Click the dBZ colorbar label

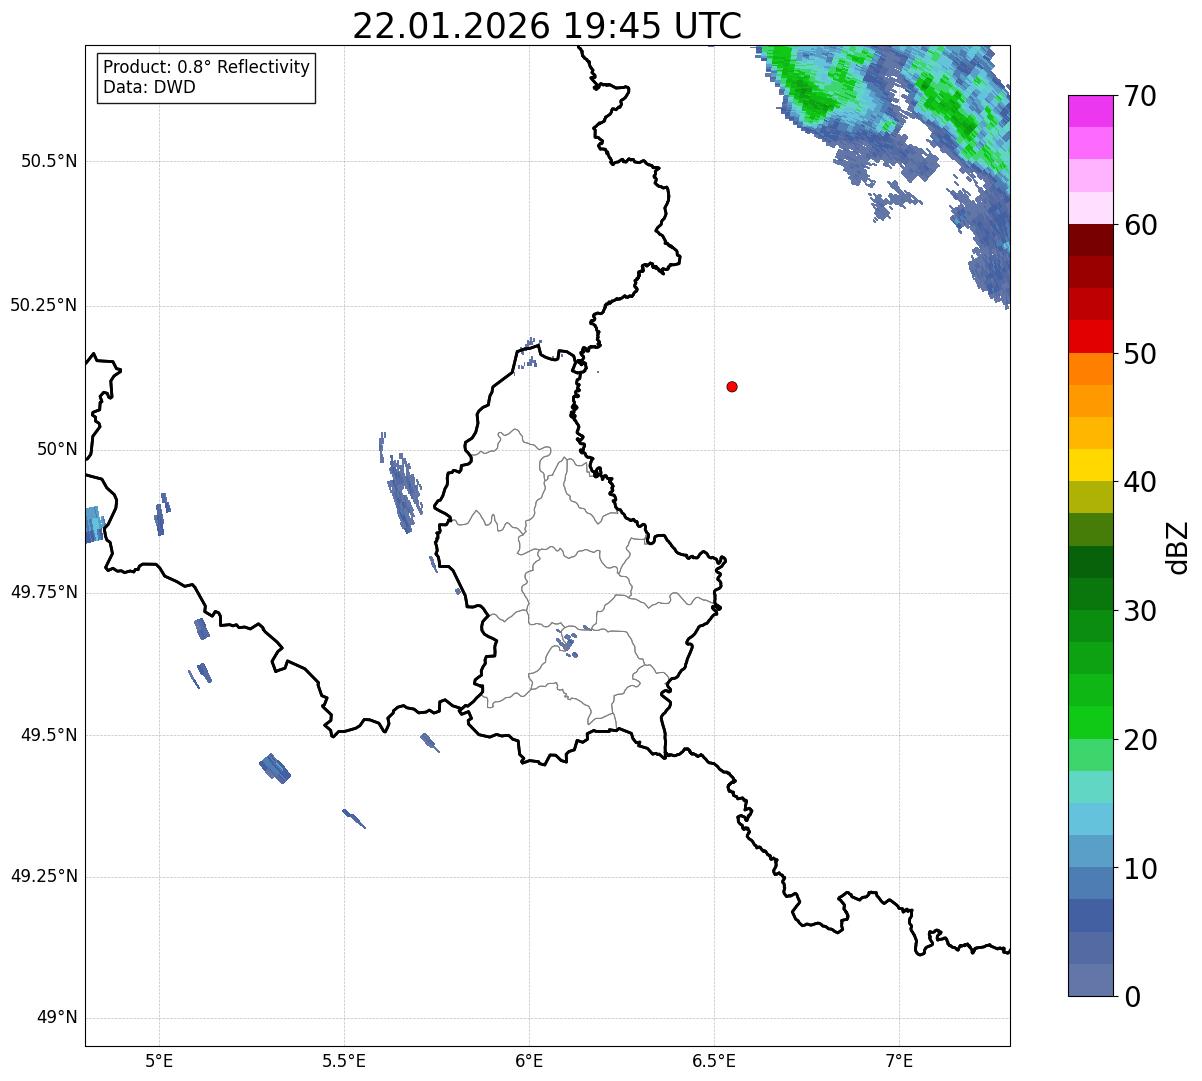pyautogui.click(x=1177, y=546)
